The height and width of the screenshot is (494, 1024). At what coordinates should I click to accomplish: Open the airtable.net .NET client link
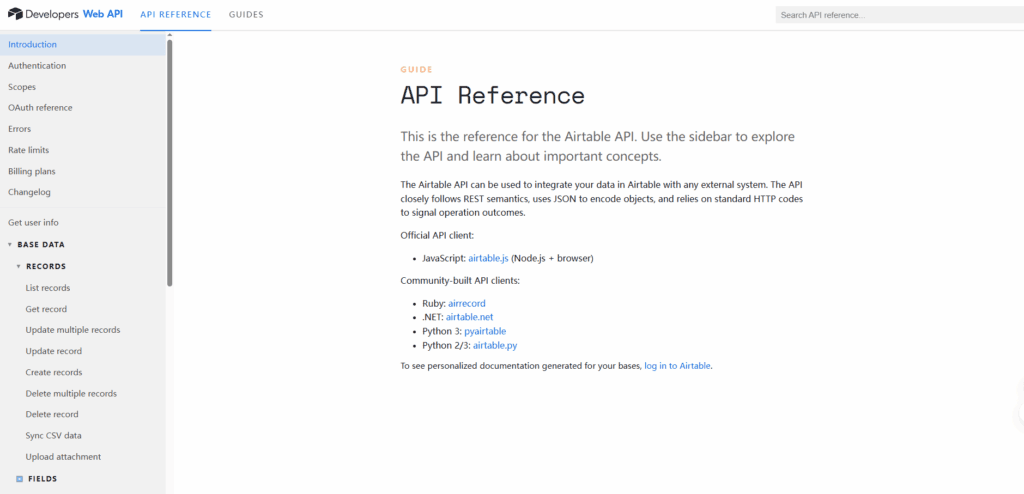click(470, 317)
